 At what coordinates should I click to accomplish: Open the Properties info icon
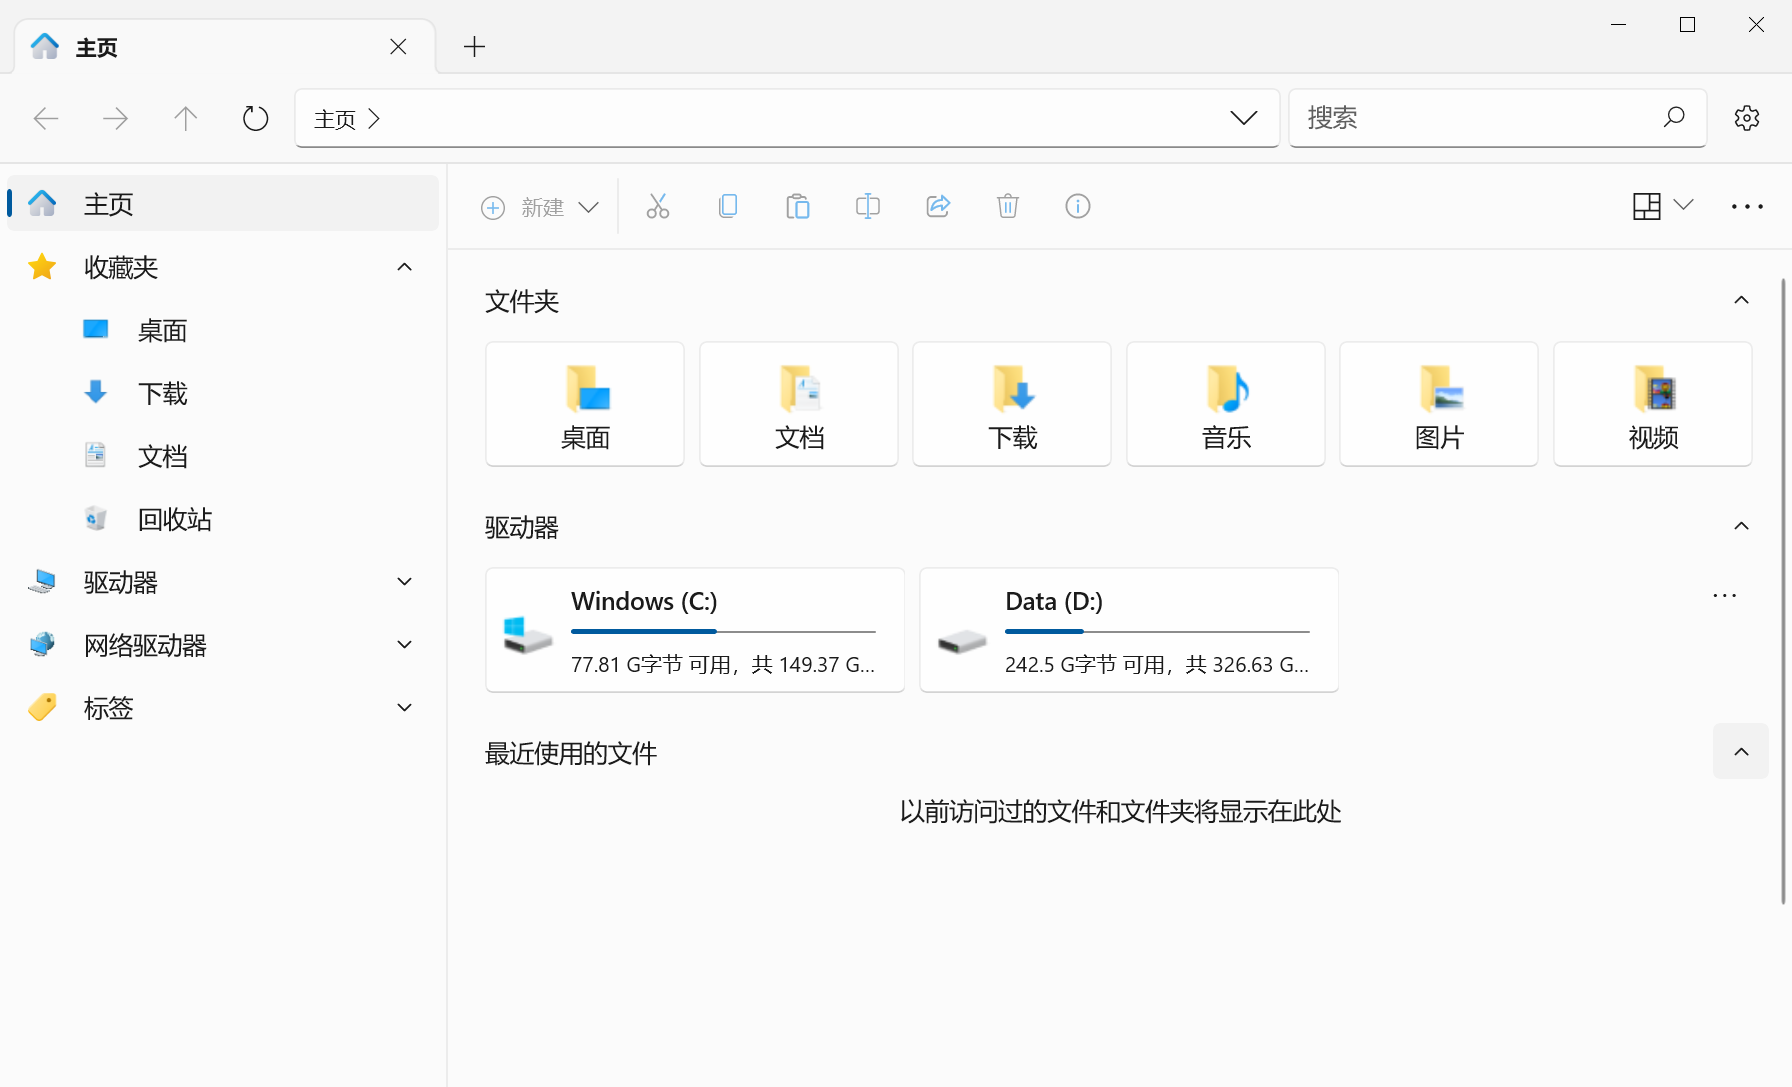point(1077,207)
